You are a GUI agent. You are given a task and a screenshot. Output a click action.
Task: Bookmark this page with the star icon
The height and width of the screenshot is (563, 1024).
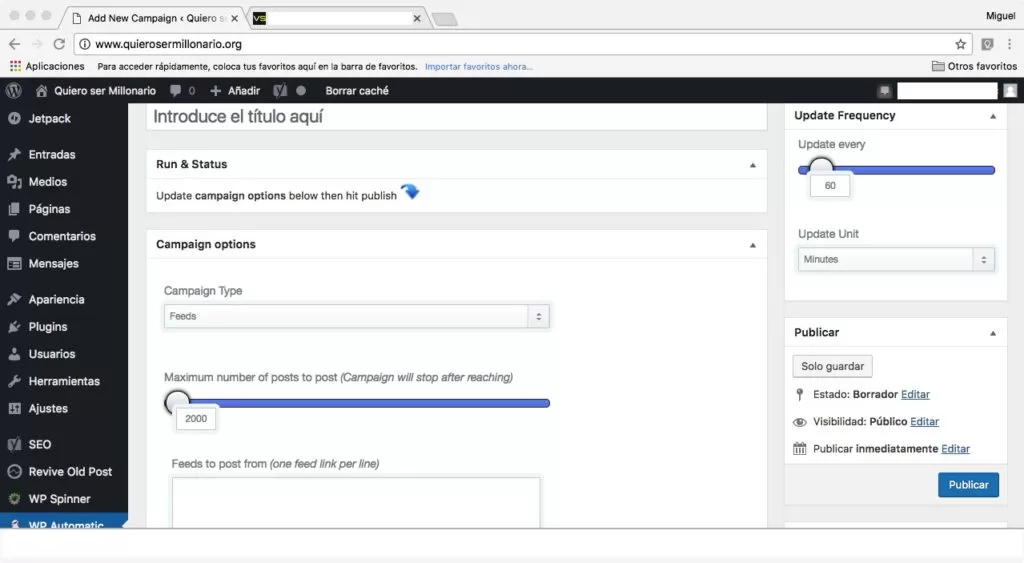click(x=960, y=44)
